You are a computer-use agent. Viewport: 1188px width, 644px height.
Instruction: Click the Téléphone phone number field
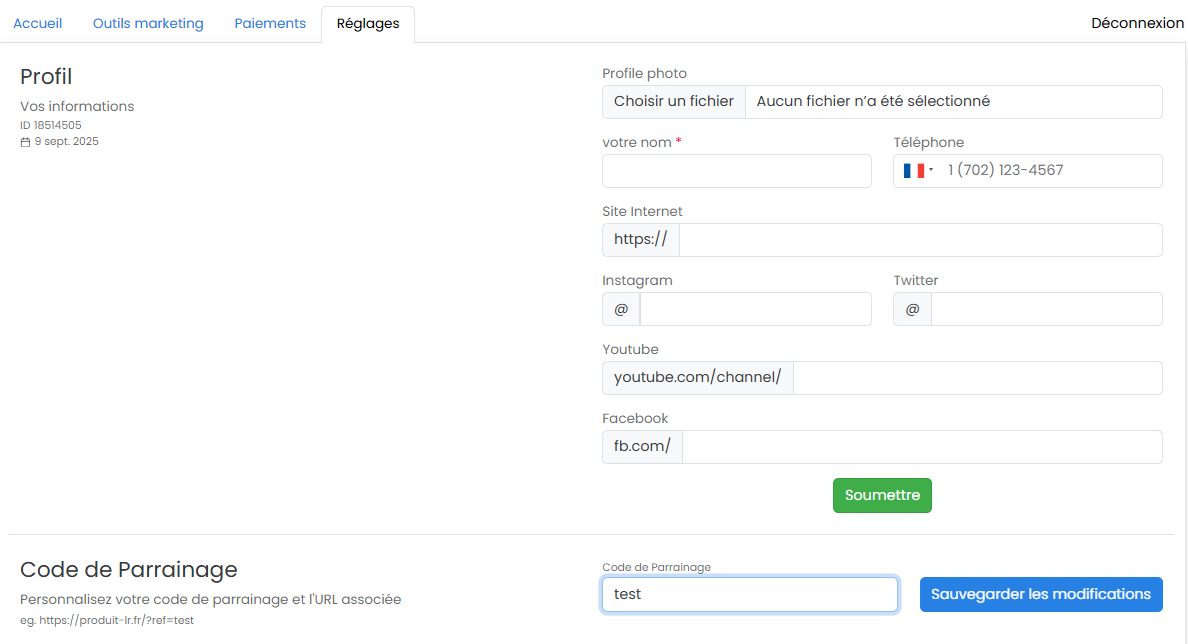click(x=1050, y=170)
